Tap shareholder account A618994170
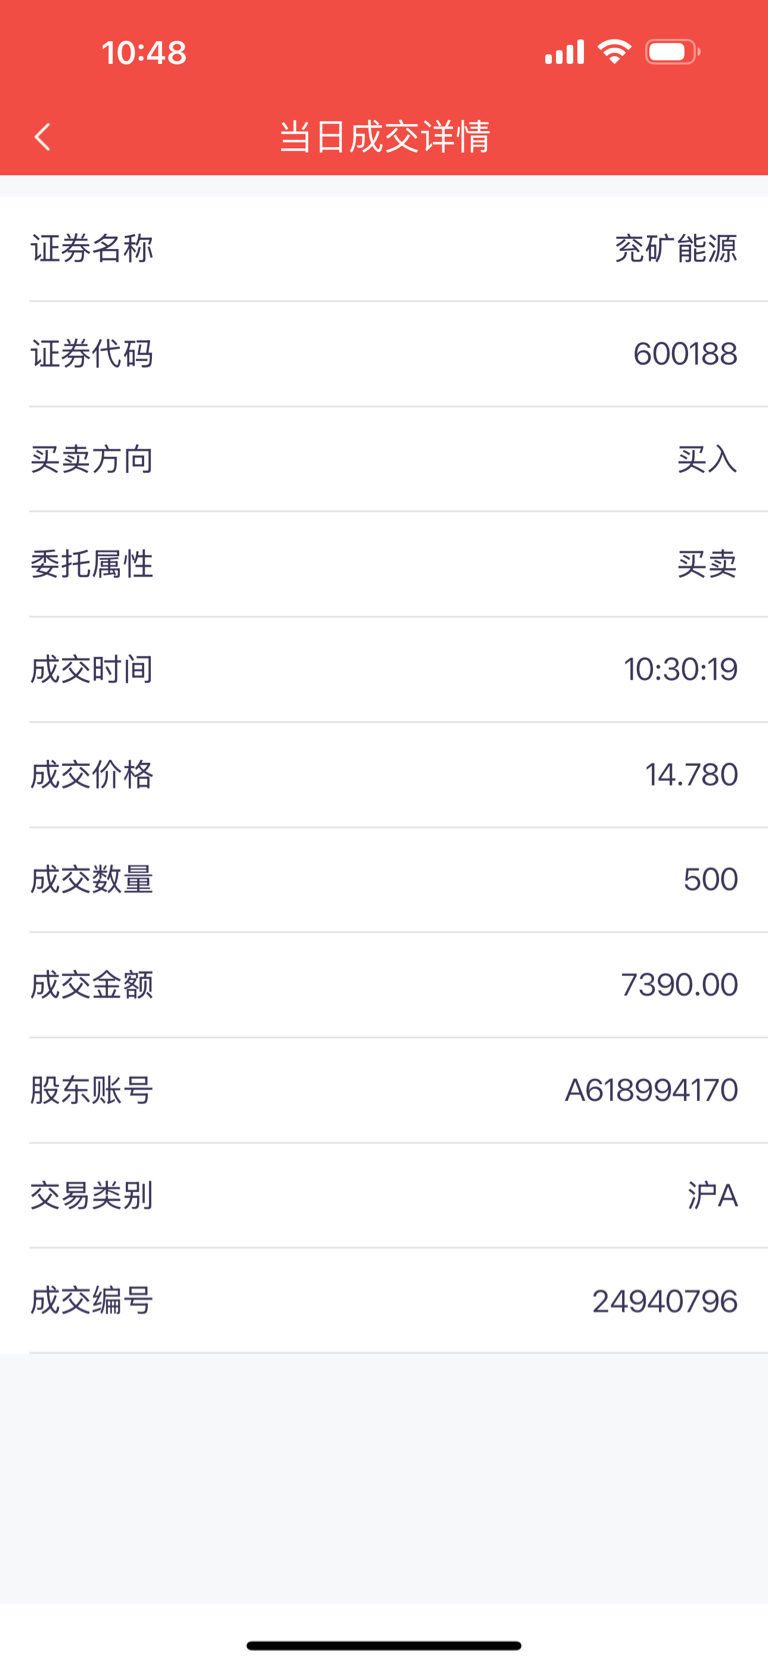Image resolution: width=768 pixels, height=1665 pixels. (x=651, y=1090)
